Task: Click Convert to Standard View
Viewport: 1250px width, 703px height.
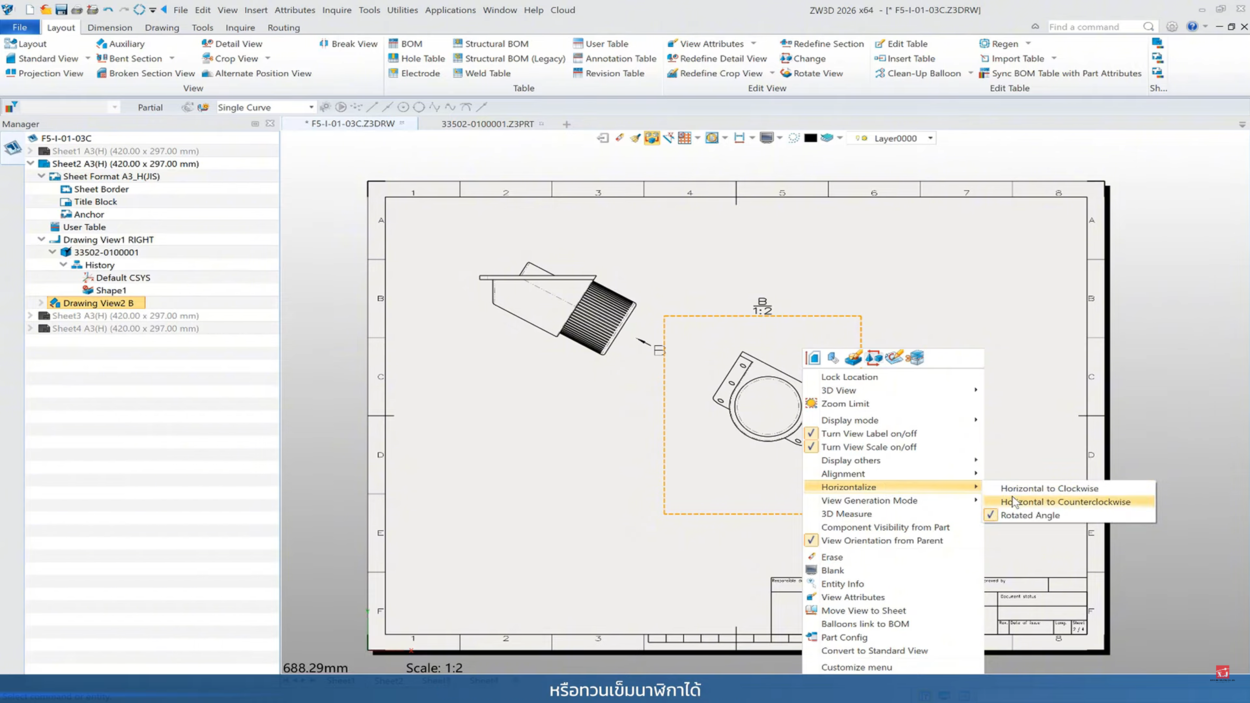Action: 874,651
